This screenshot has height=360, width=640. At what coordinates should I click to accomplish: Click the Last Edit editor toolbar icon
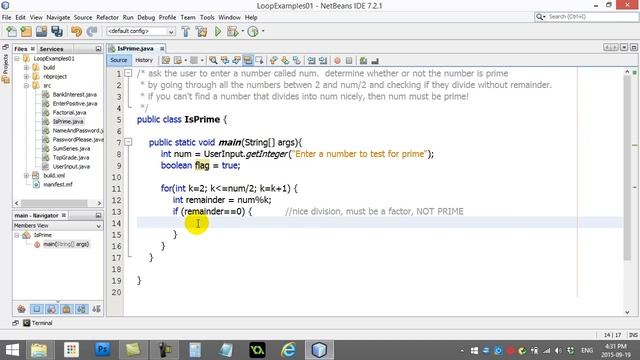click(166, 60)
